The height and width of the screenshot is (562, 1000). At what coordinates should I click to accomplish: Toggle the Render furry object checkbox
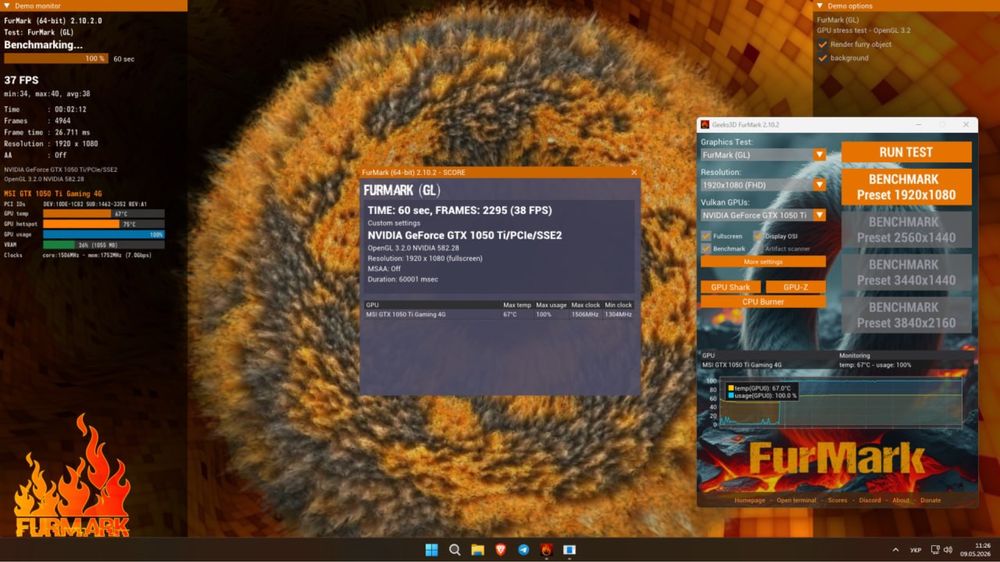tap(823, 45)
